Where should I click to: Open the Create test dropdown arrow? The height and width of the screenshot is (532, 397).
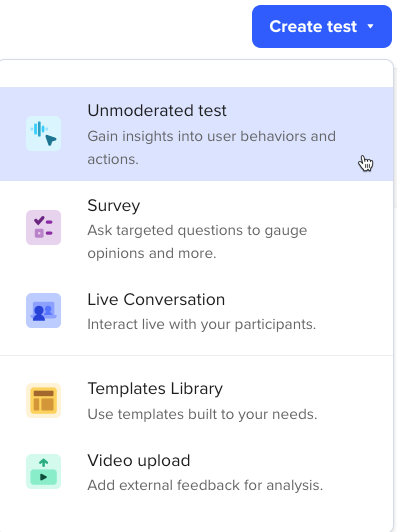coord(371,26)
